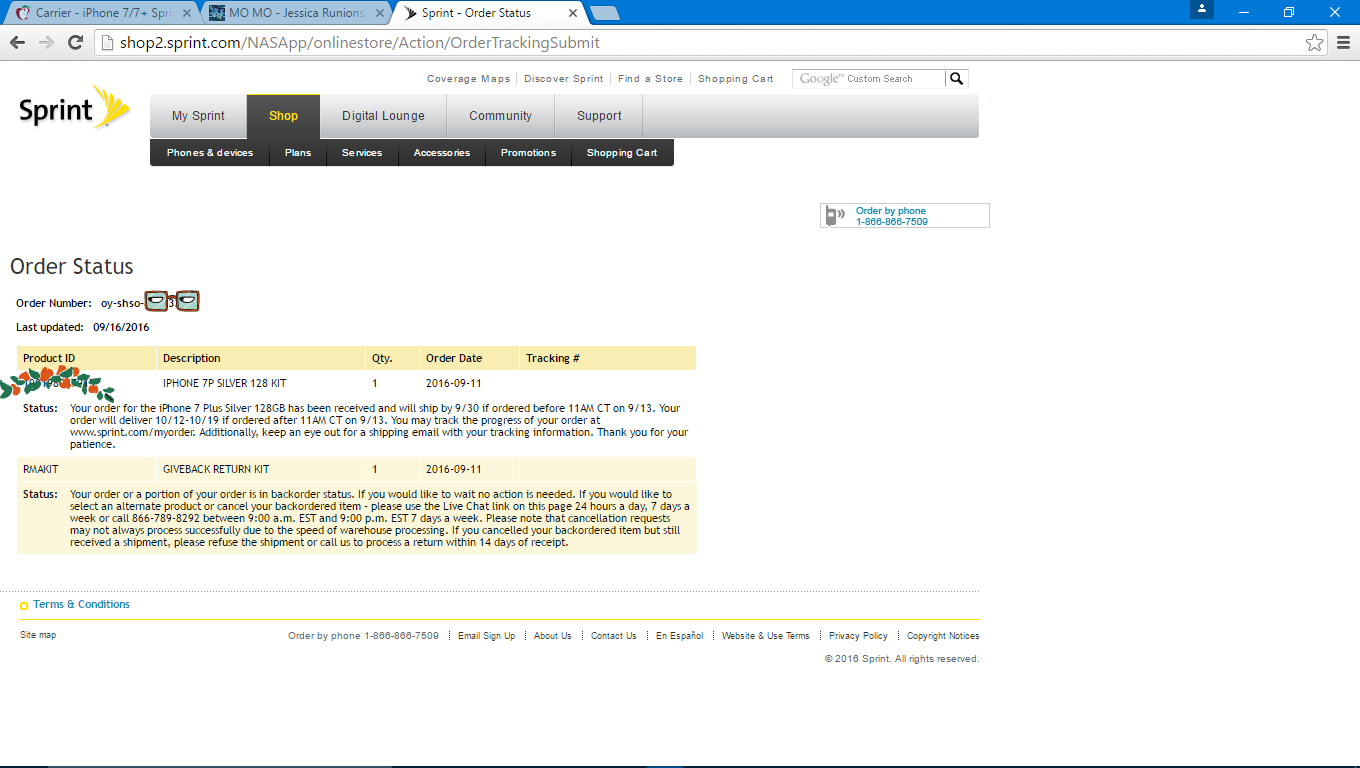Screen dimensions: 1360x768
Task: Reload the page with refresh icon
Action: coord(75,43)
